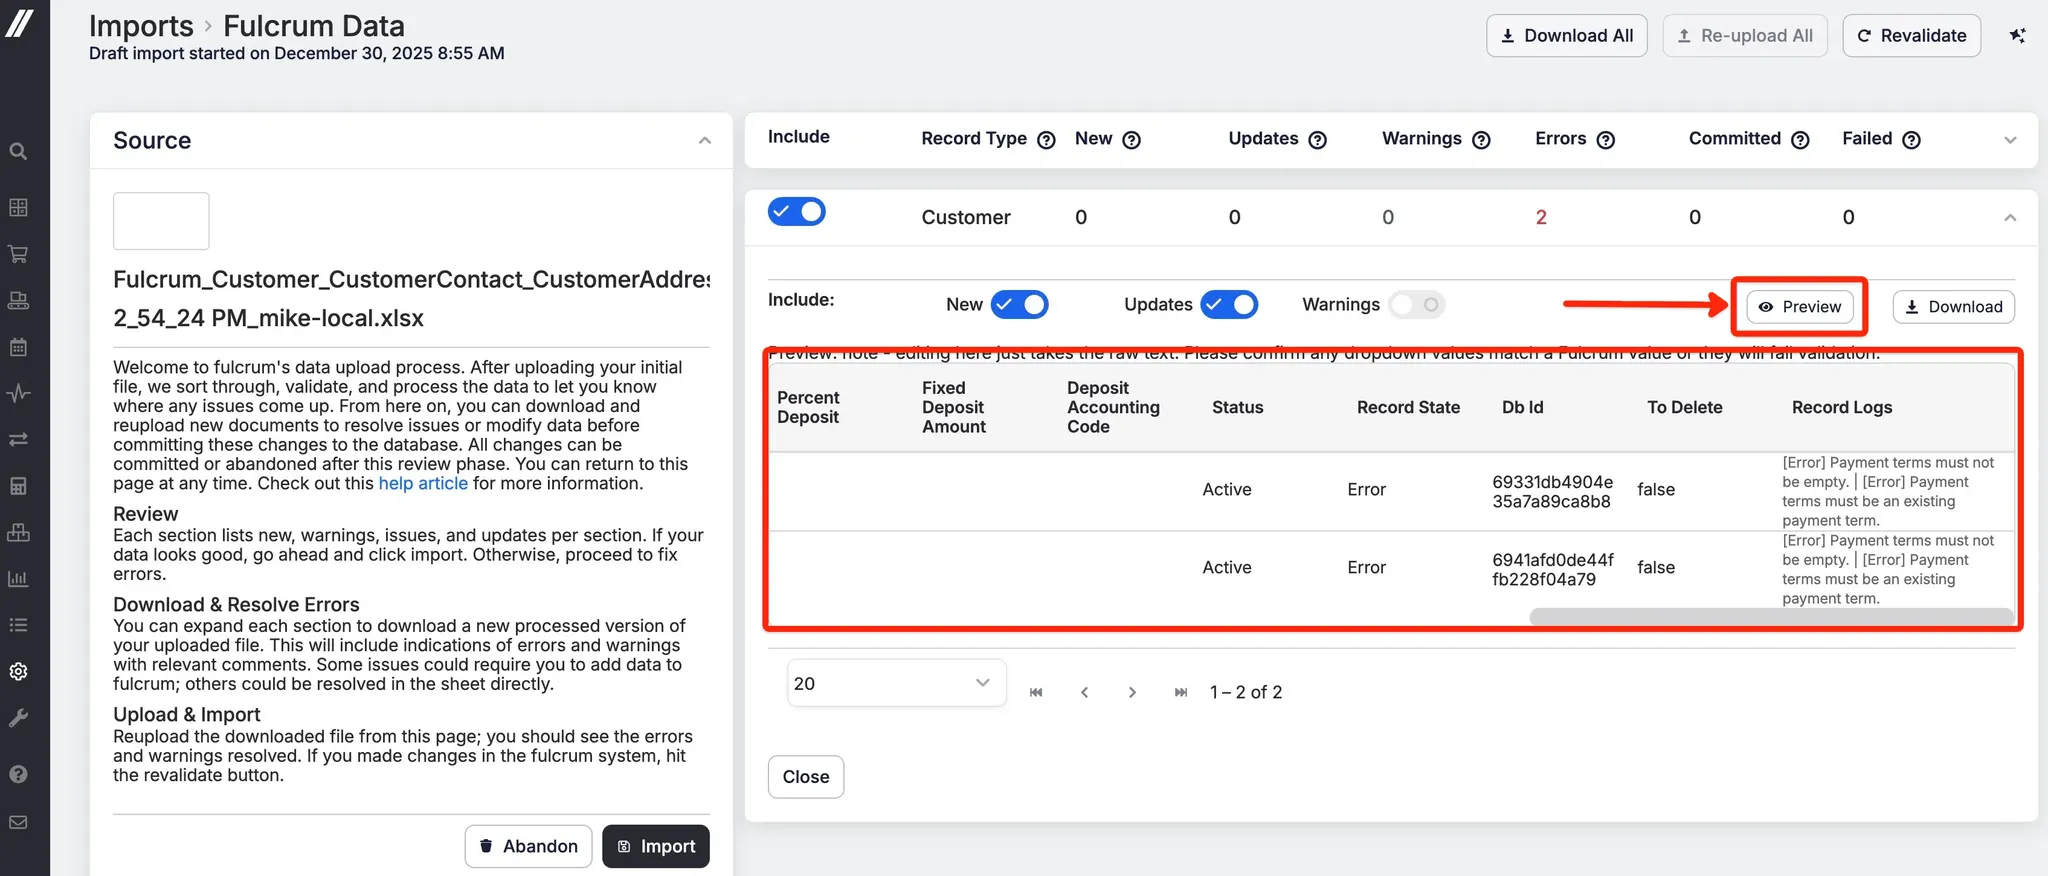Sort by the Percent Deposit column header
Image resolution: width=2048 pixels, height=876 pixels.
pyautogui.click(x=808, y=407)
